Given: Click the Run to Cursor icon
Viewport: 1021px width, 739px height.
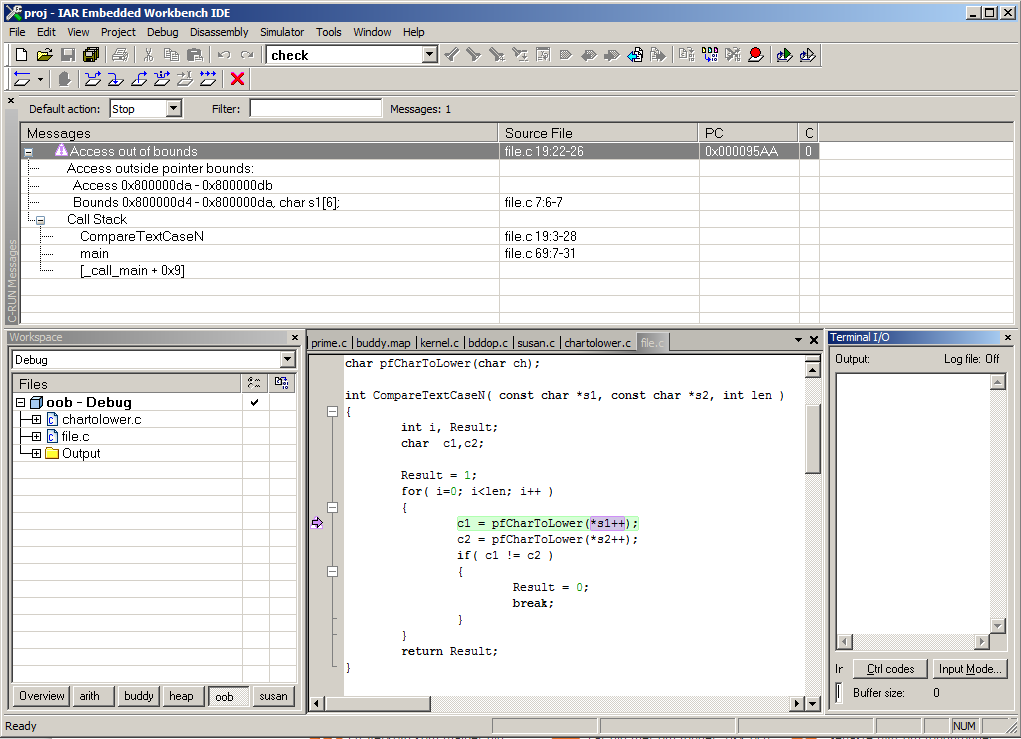Looking at the screenshot, I should point(185,79).
